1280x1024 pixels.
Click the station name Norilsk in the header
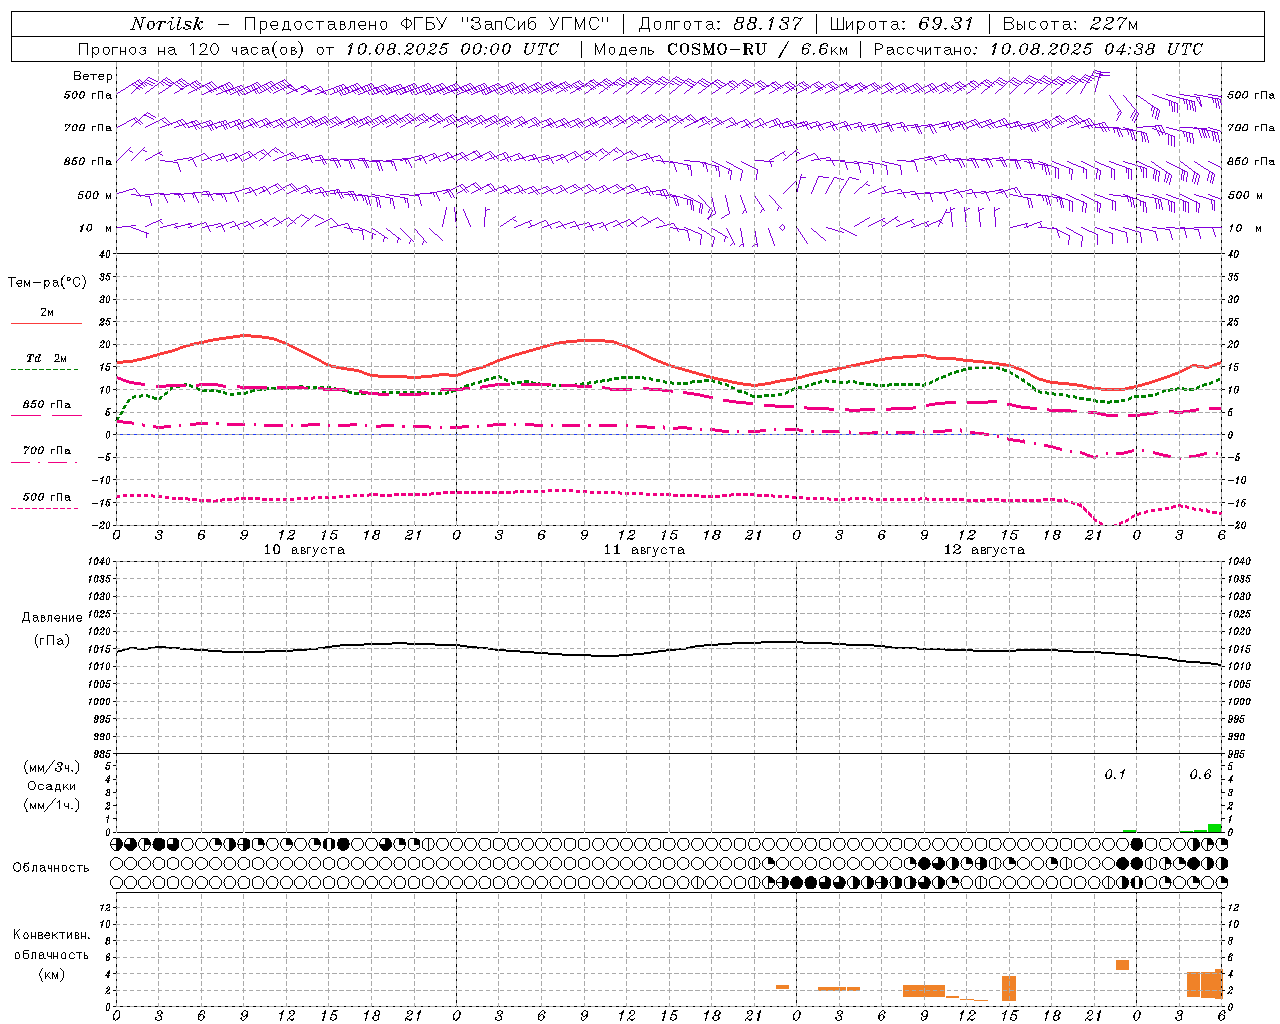click(166, 24)
